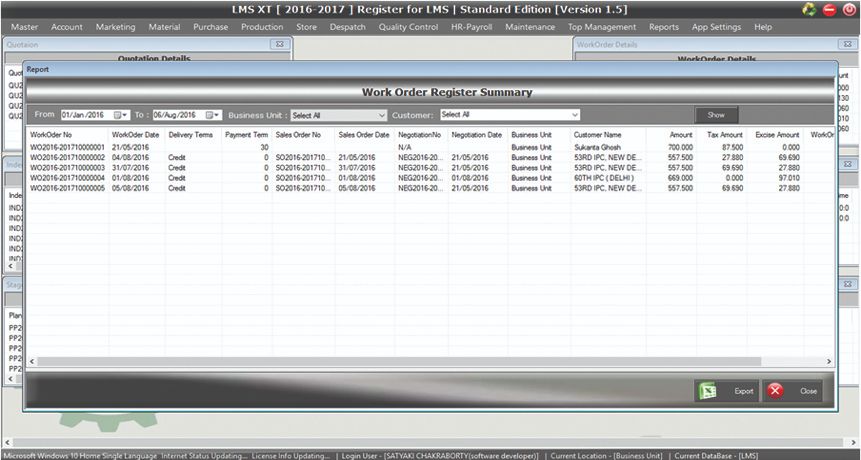
Task: Click horizontal scrollbar of report grid
Action: [x=399, y=361]
